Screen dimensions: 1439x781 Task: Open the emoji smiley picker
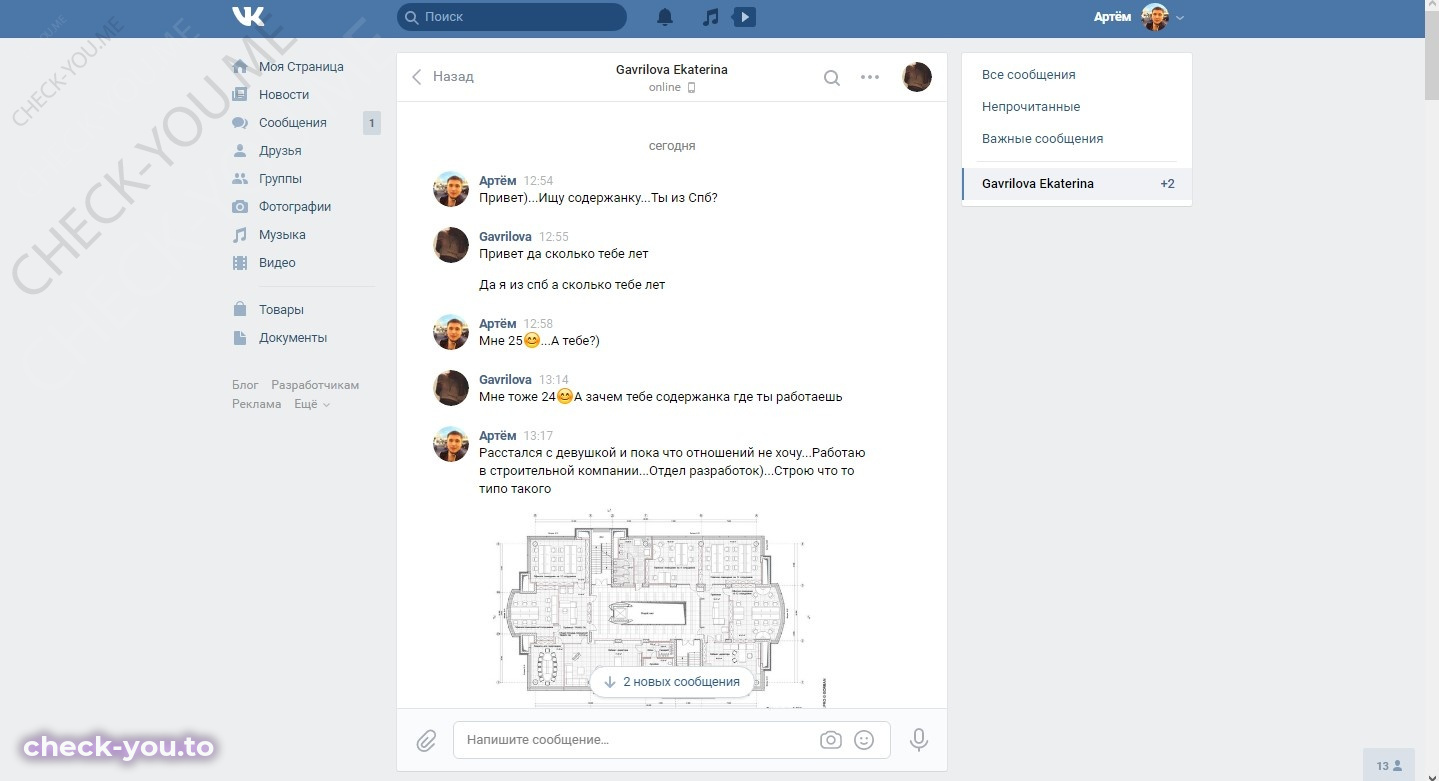pos(864,740)
